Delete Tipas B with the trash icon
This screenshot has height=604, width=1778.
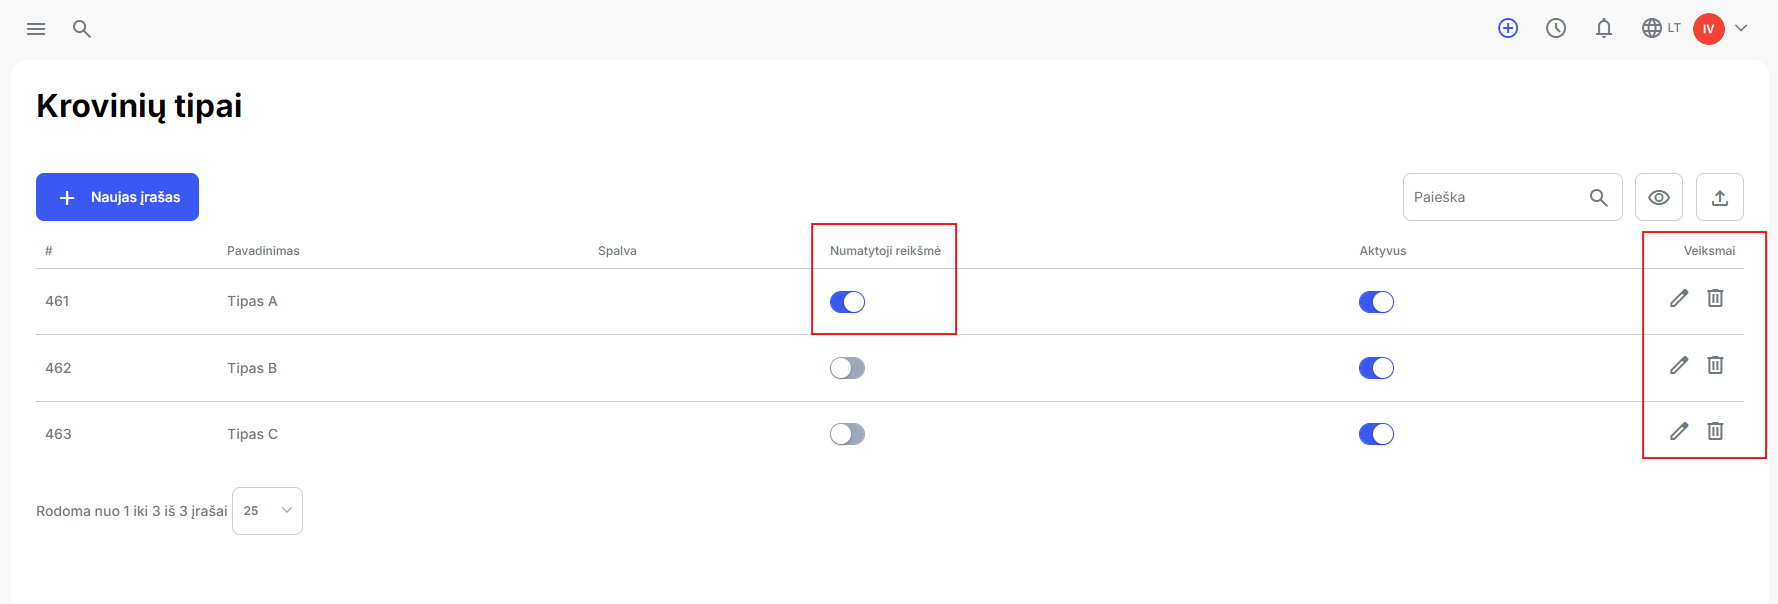[1715, 365]
